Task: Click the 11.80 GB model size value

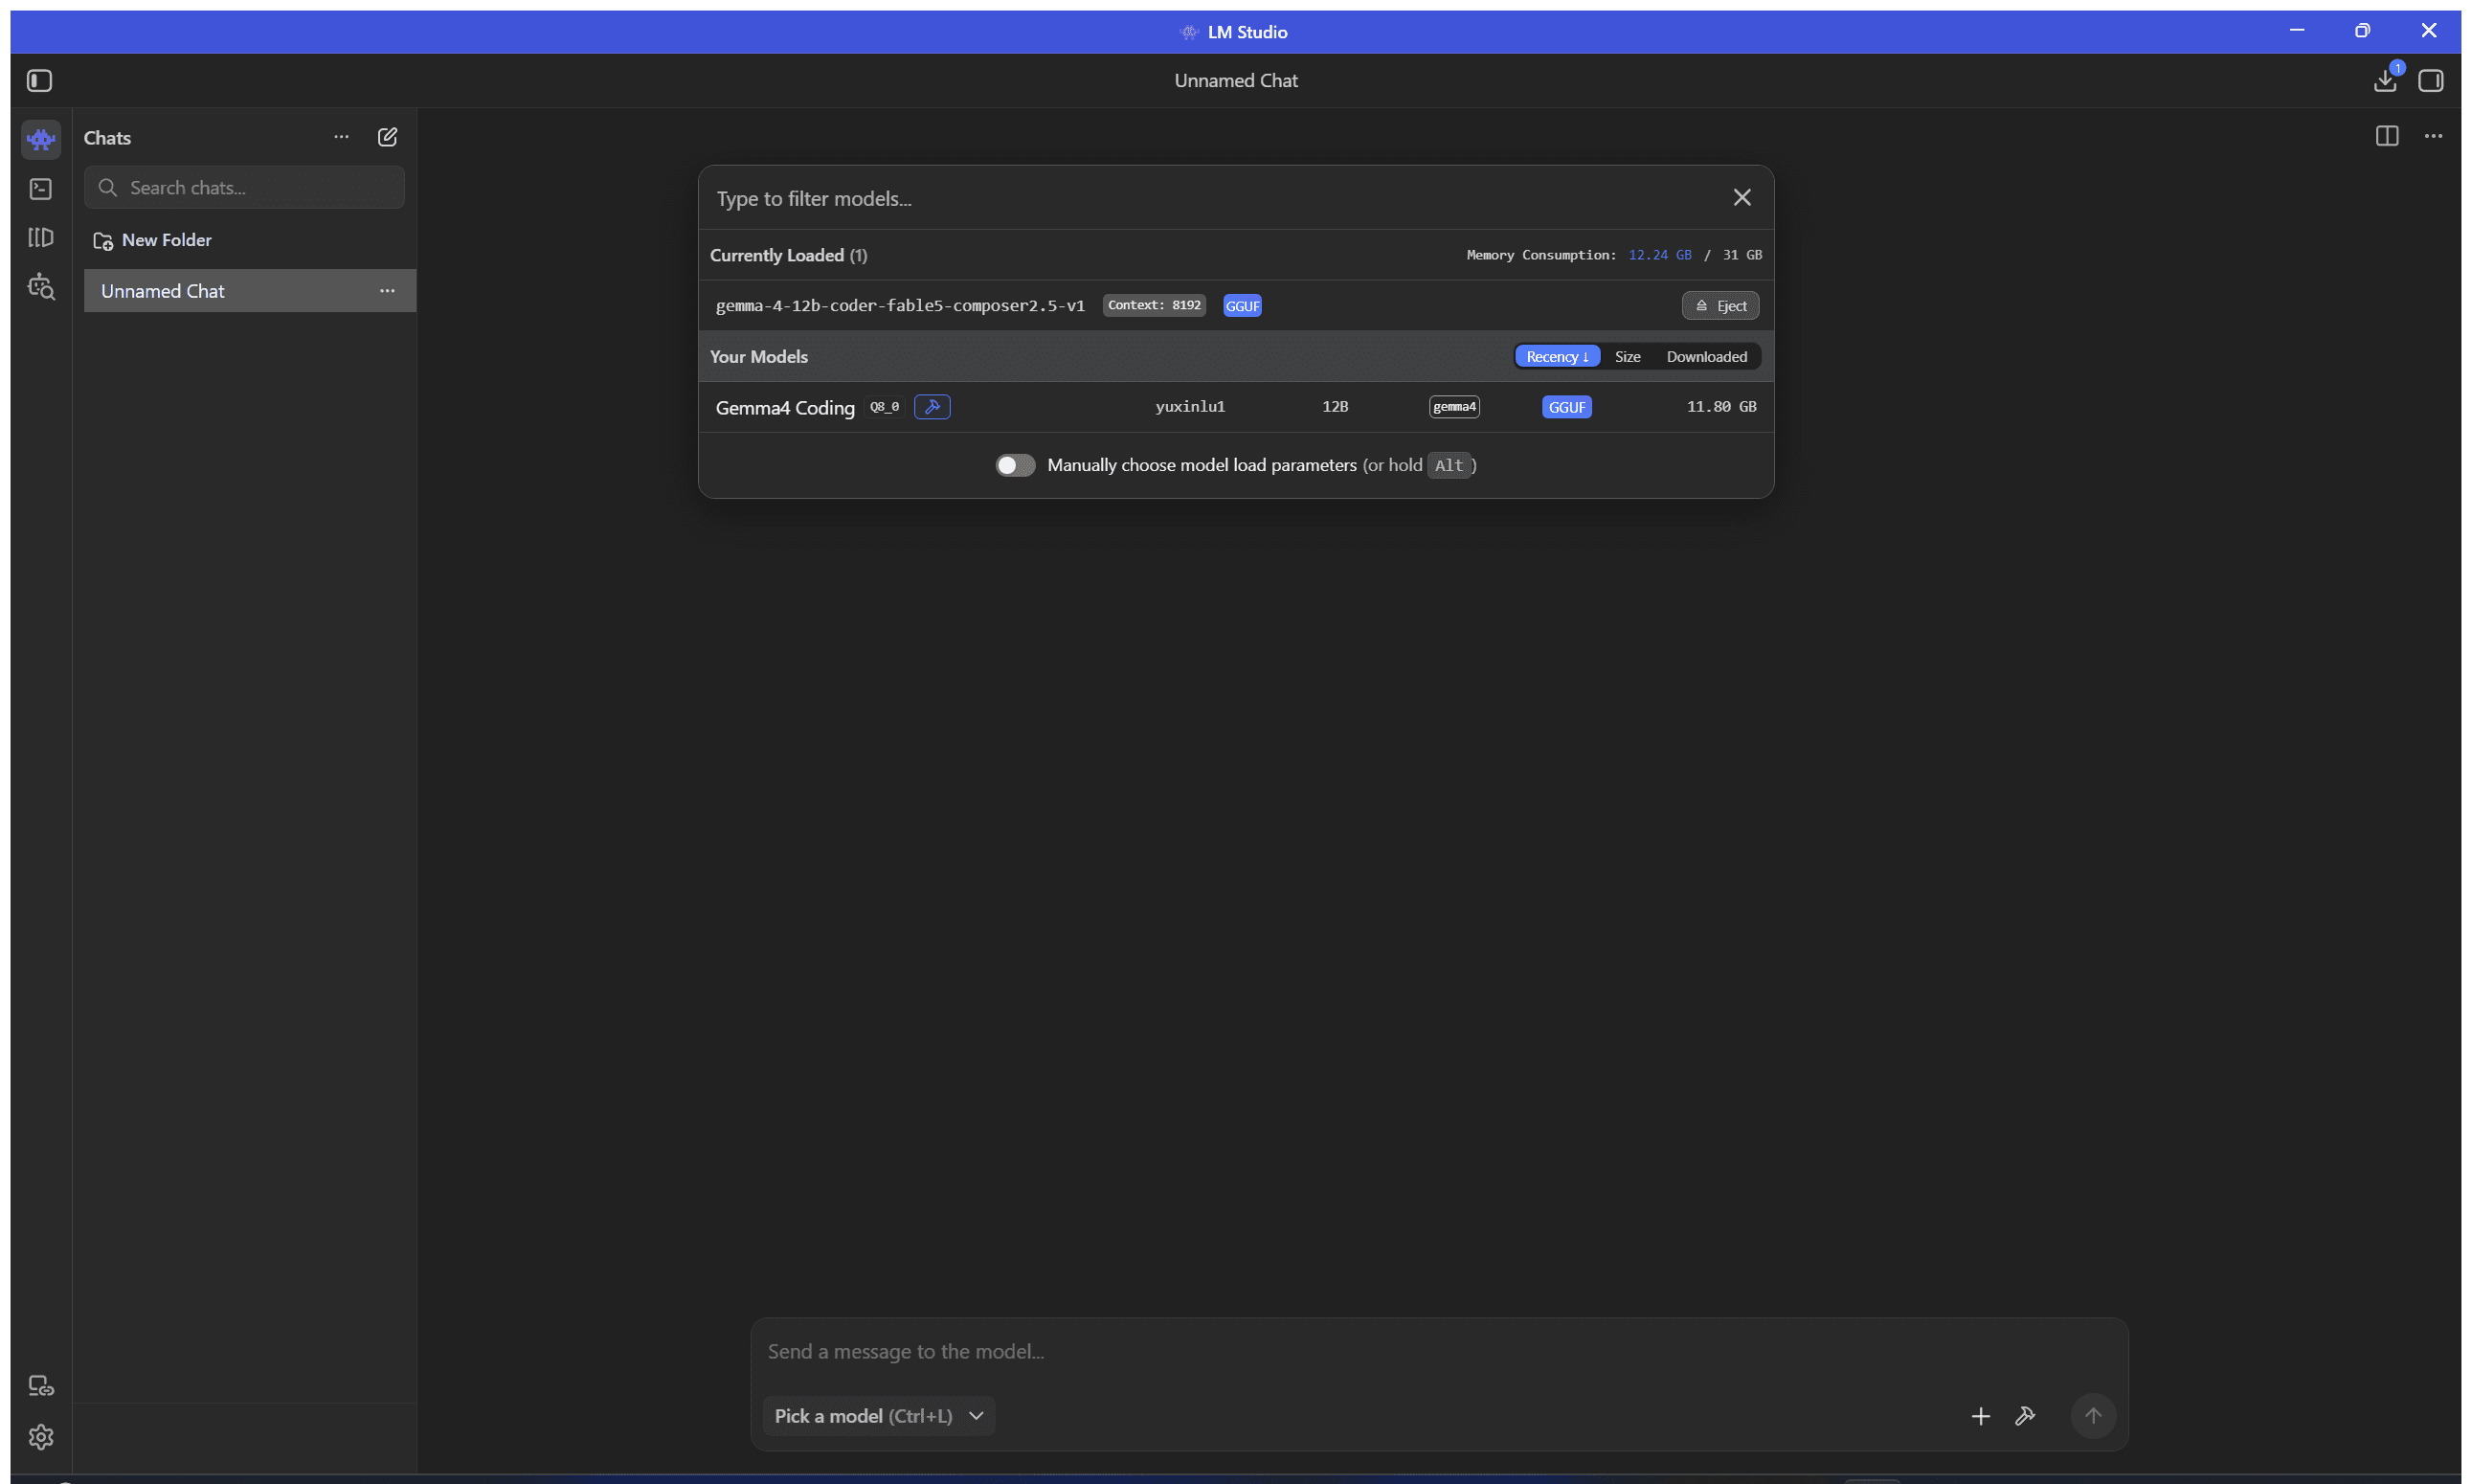Action: point(1721,407)
